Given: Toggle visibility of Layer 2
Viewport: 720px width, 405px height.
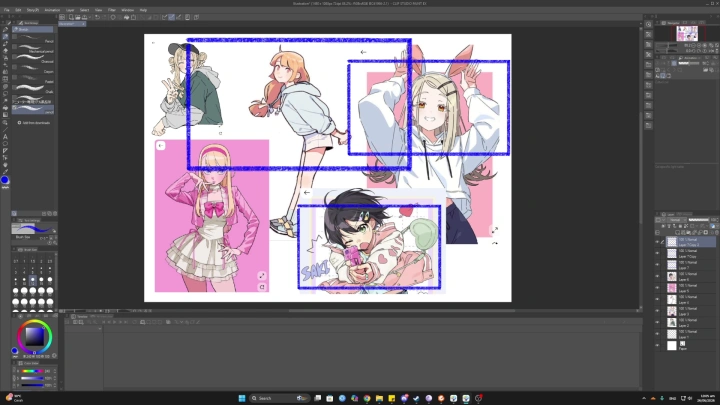Looking at the screenshot, I should point(657,322).
